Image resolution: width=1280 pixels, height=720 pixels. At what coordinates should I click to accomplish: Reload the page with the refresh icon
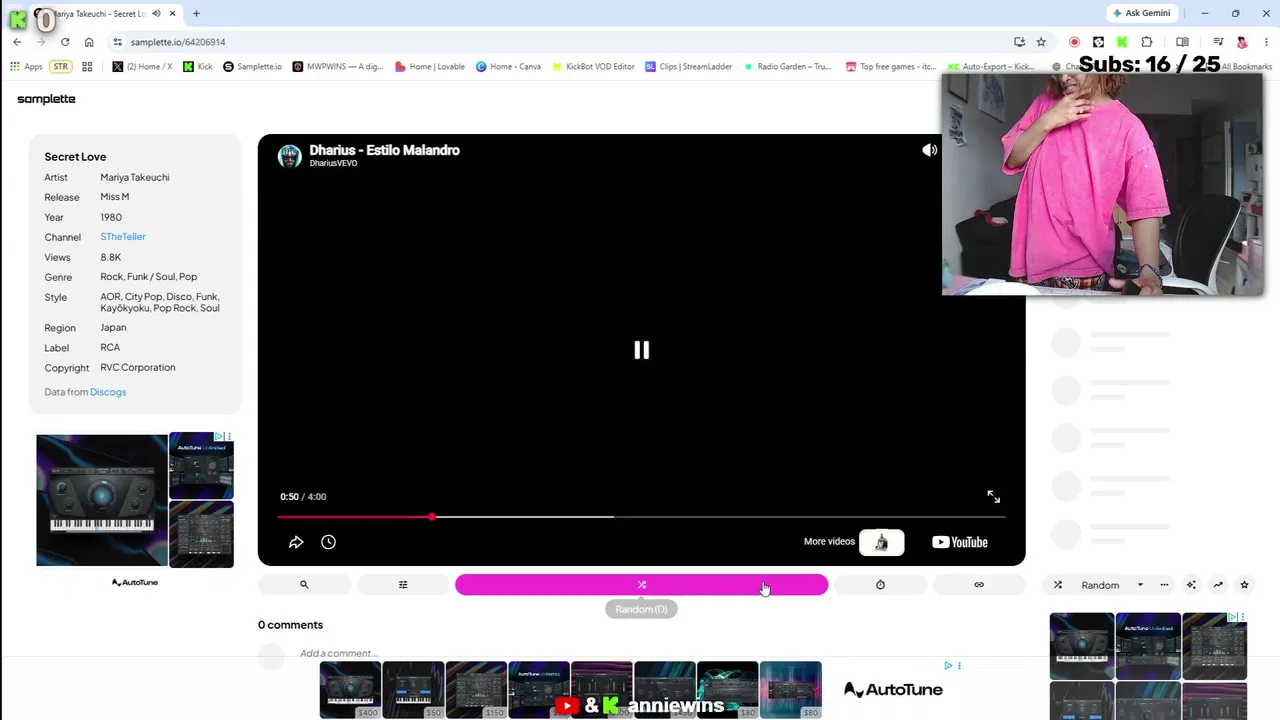65,42
